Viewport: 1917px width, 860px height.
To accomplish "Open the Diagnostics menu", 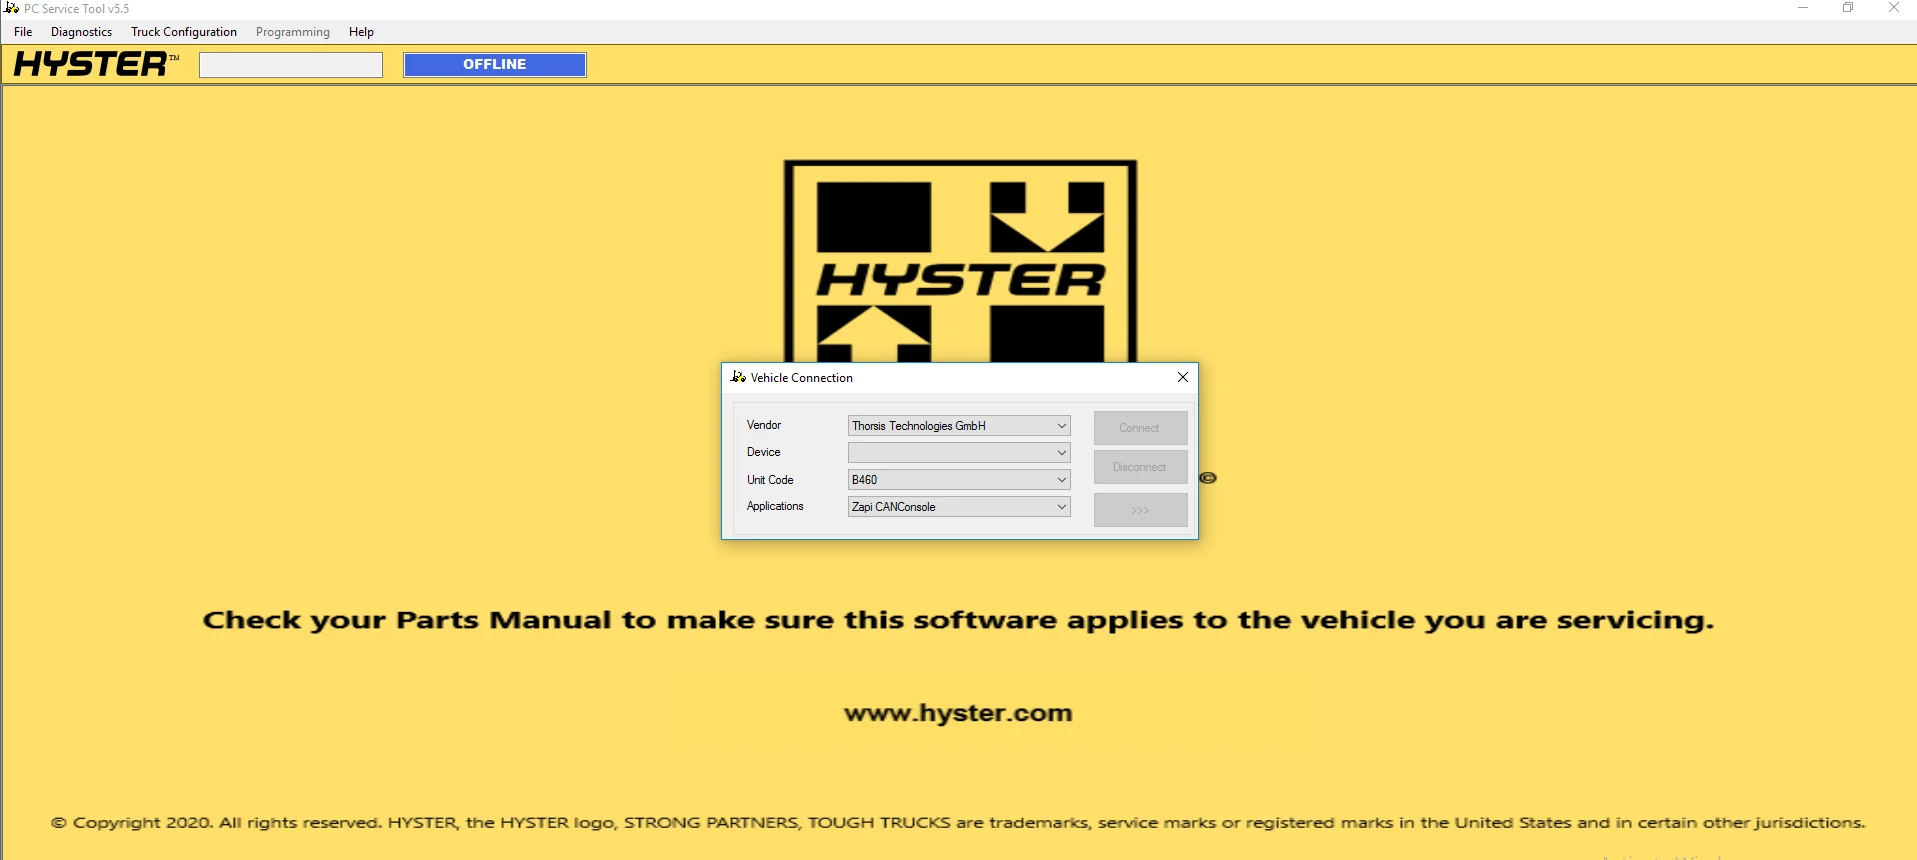I will click(x=81, y=32).
